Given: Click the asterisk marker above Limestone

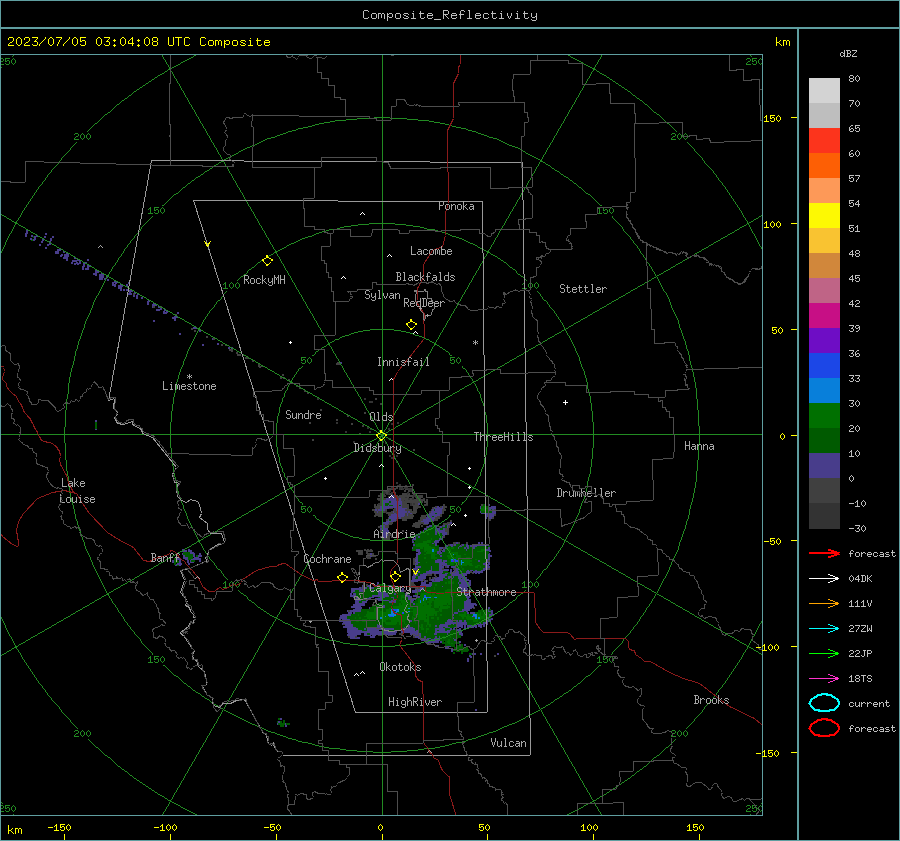Looking at the screenshot, I should 189,377.
